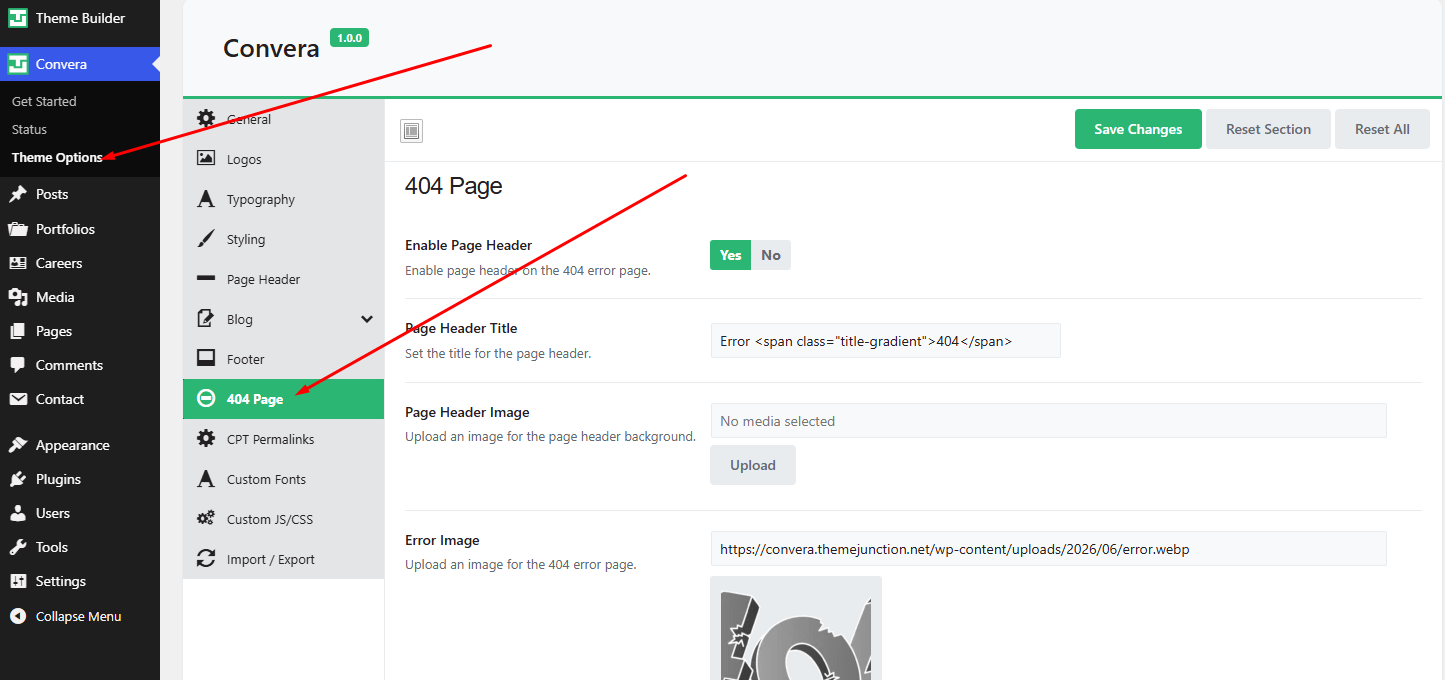Click the Theme Builder icon in sidebar
The image size is (1445, 680).
pyautogui.click(x=18, y=18)
